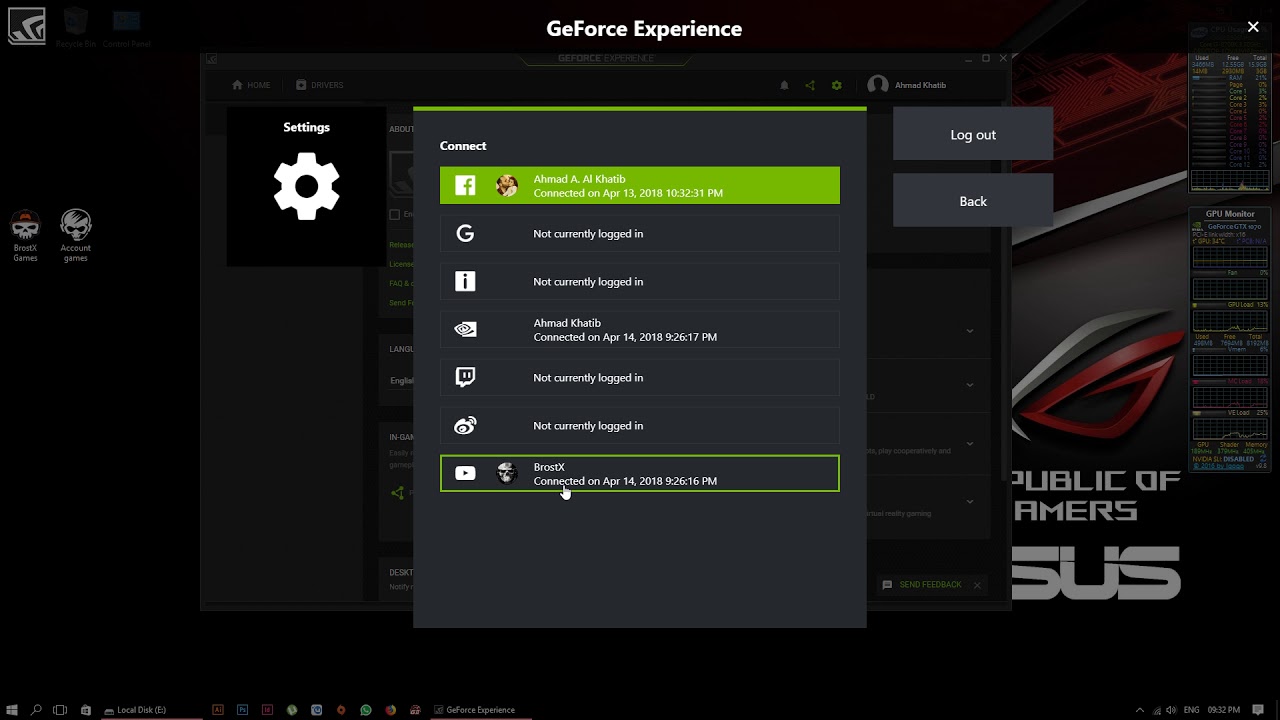
Task: Click the Imgur account icon
Action: click(465, 282)
